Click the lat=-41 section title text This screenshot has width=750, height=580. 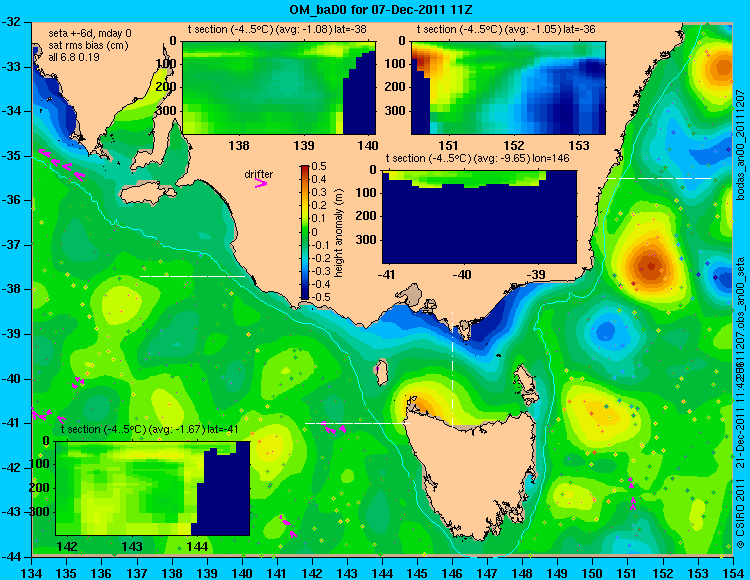point(150,429)
